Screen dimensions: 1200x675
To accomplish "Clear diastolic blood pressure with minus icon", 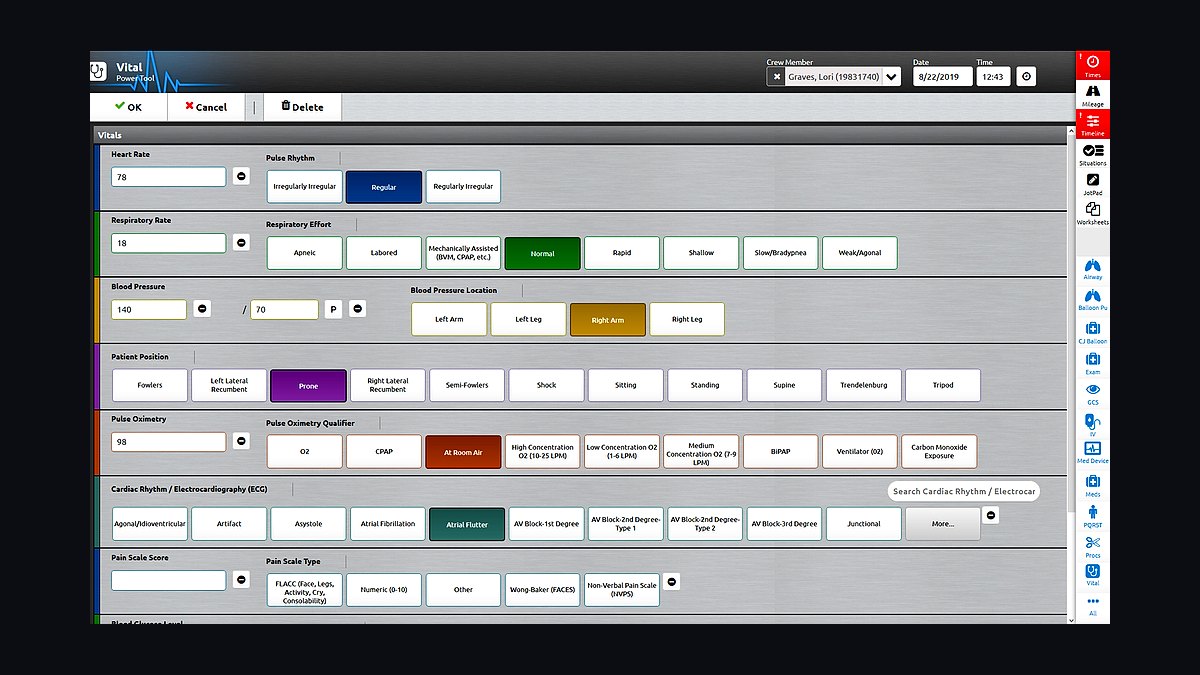I will point(357,310).
